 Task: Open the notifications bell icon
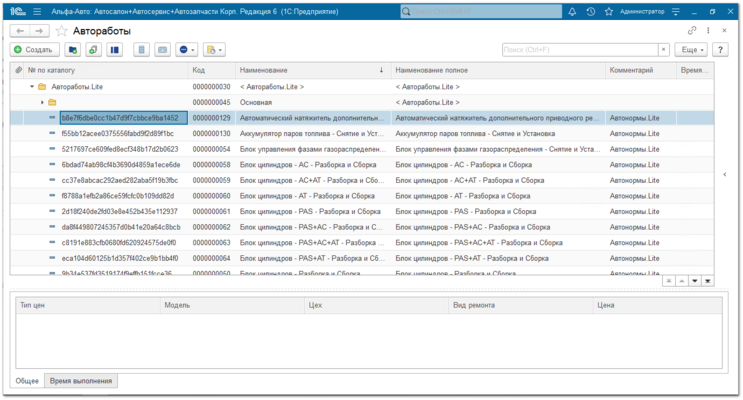[572, 11]
